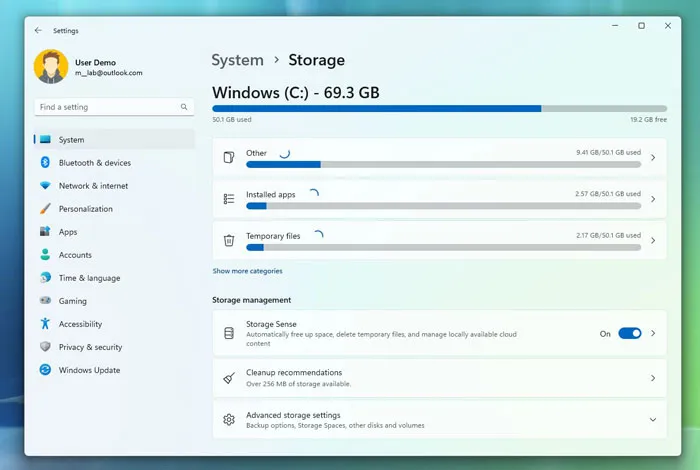Click the Network Wi-Fi icon in sidebar

[x=45, y=185]
